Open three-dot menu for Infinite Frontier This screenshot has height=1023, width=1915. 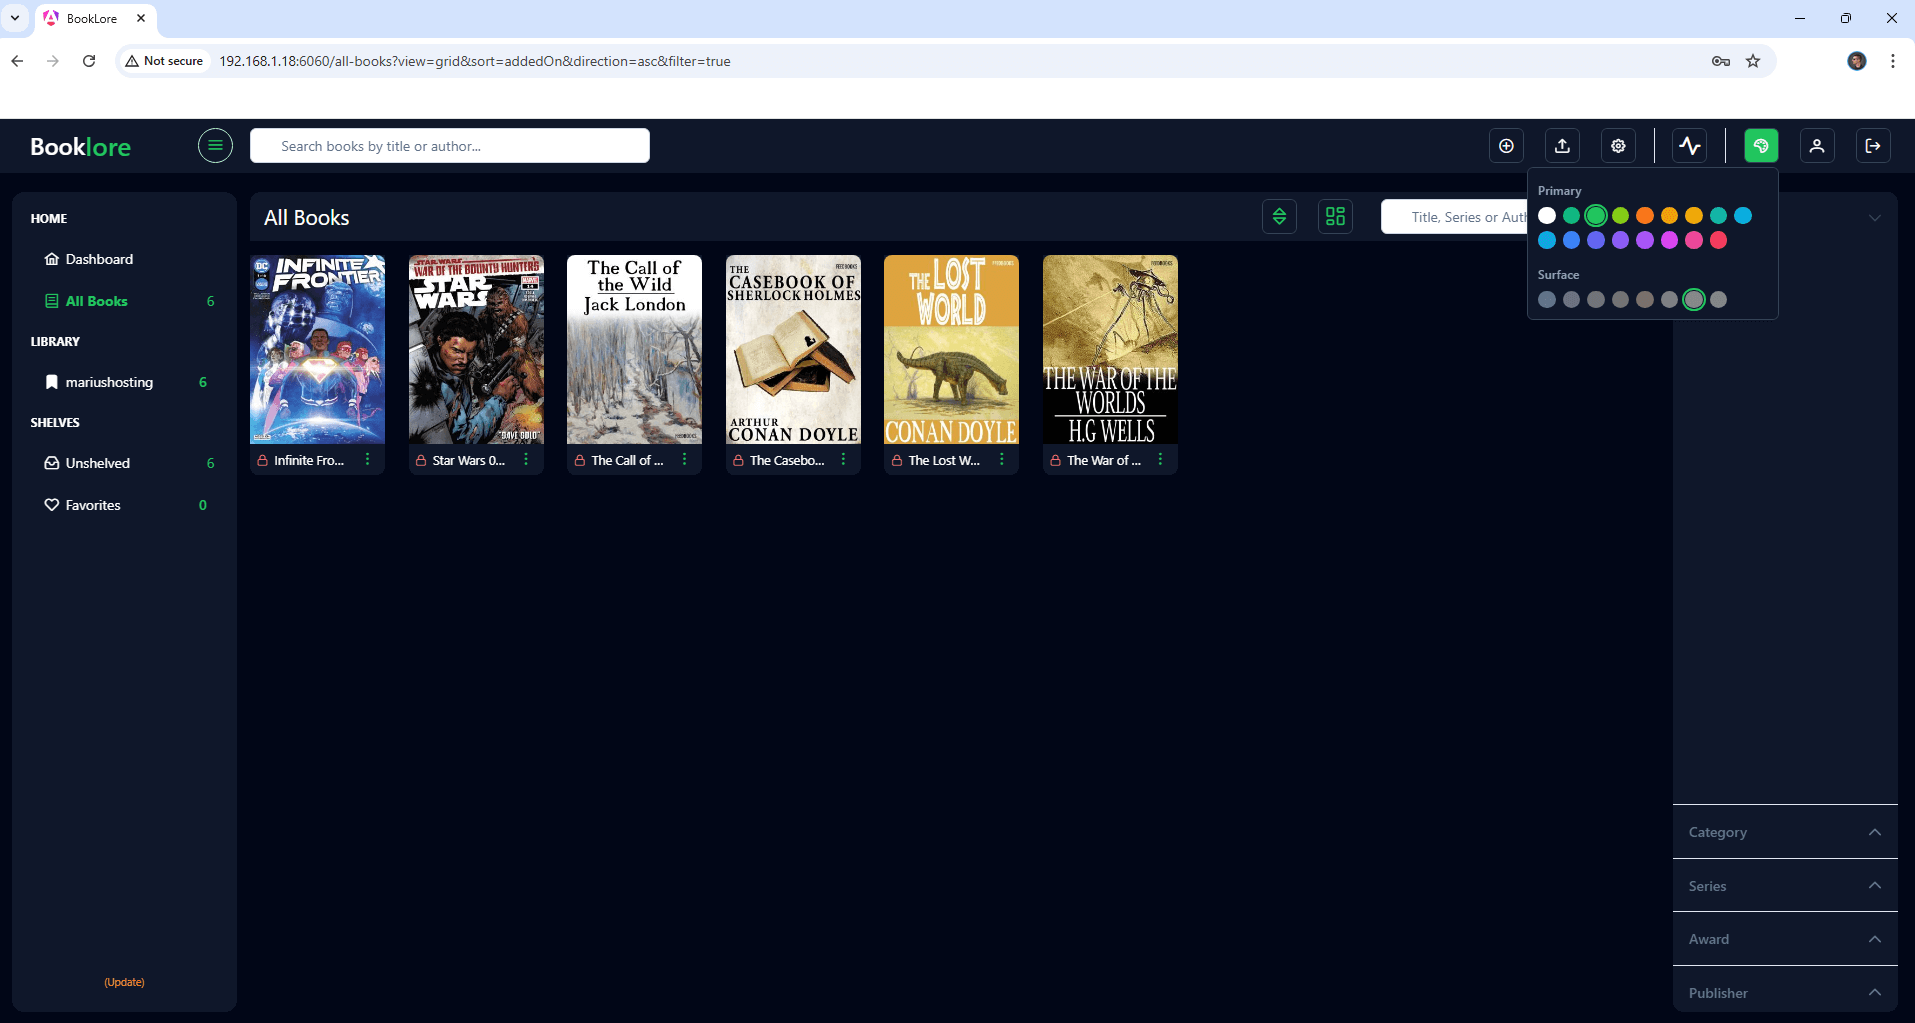pos(368,459)
